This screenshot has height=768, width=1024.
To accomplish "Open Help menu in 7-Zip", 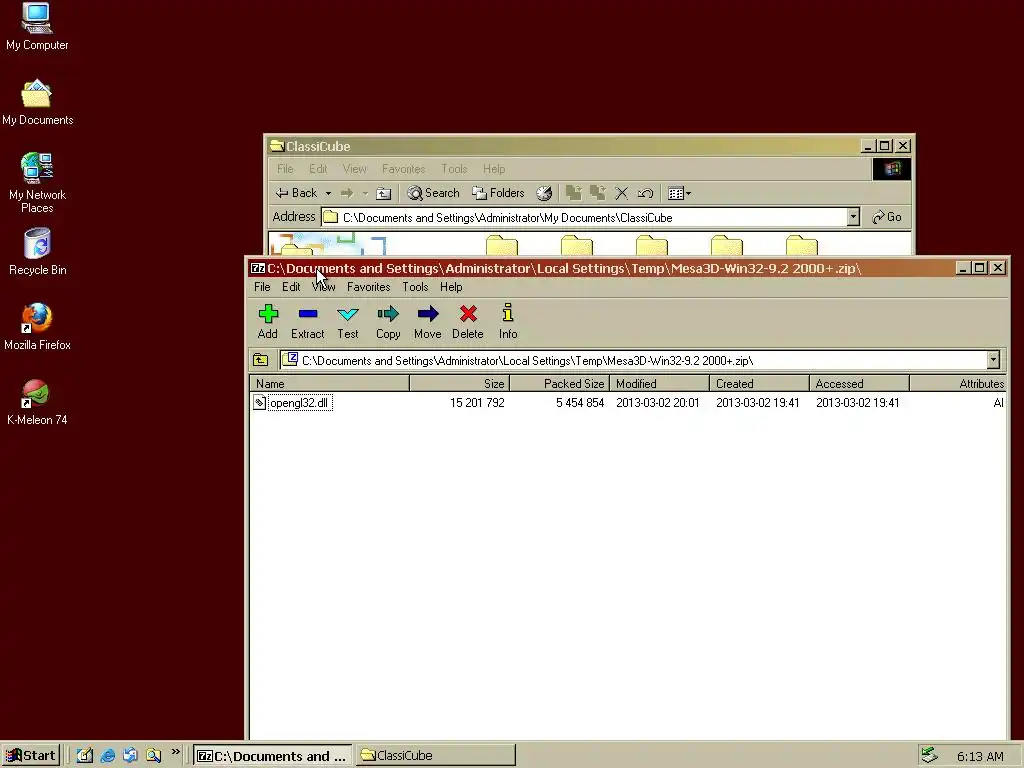I will coord(451,287).
